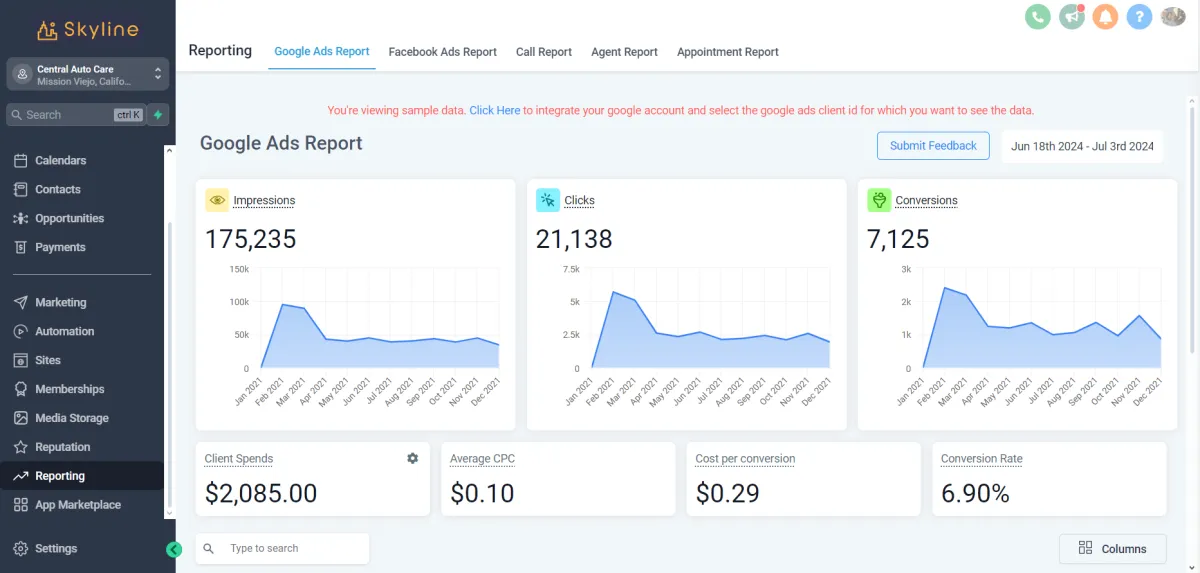Screen dimensions: 1200x573
Task: Click the Submit Feedback button
Action: pos(933,146)
